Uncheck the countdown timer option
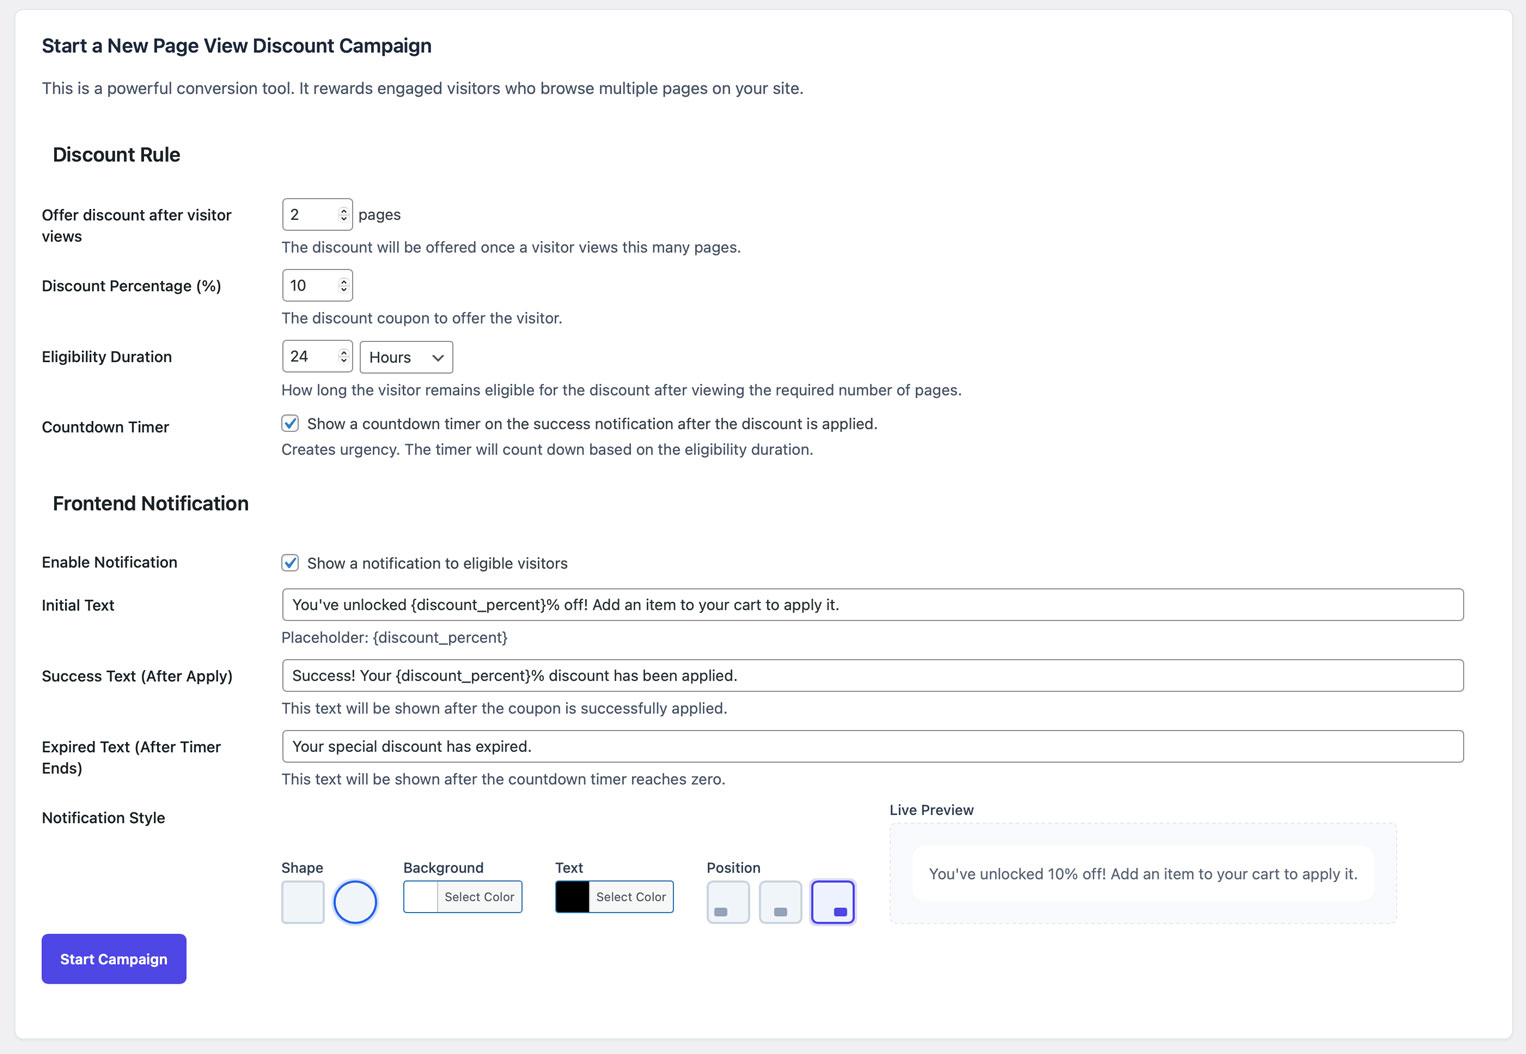This screenshot has width=1526, height=1054. click(x=290, y=423)
